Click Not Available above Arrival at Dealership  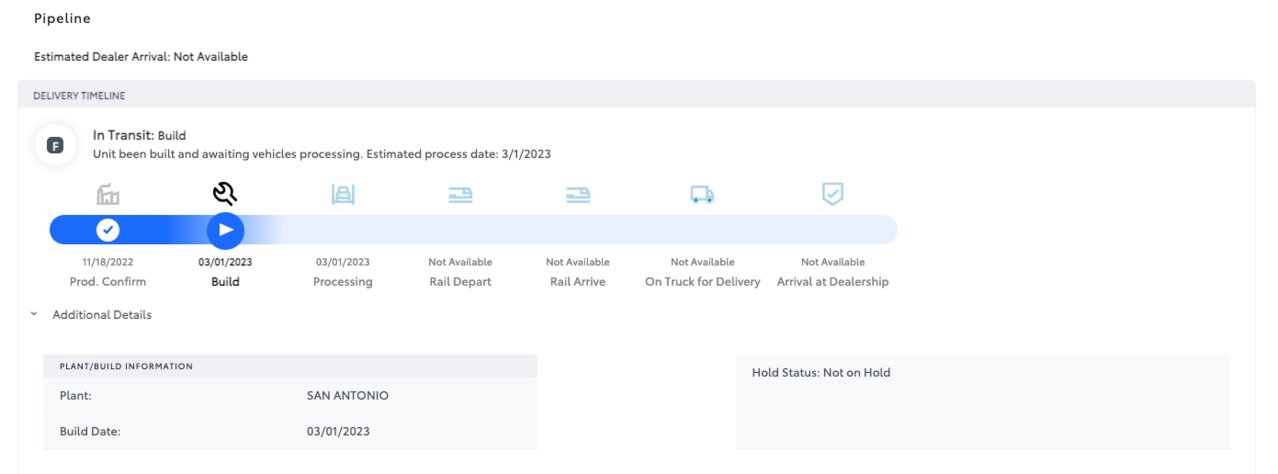[833, 262]
